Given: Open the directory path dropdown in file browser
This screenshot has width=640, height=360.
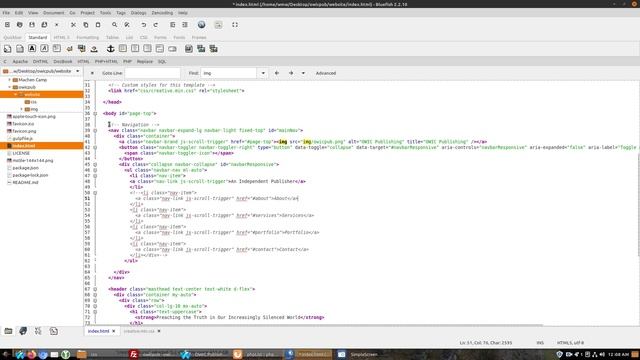Looking at the screenshot, I should point(78,71).
